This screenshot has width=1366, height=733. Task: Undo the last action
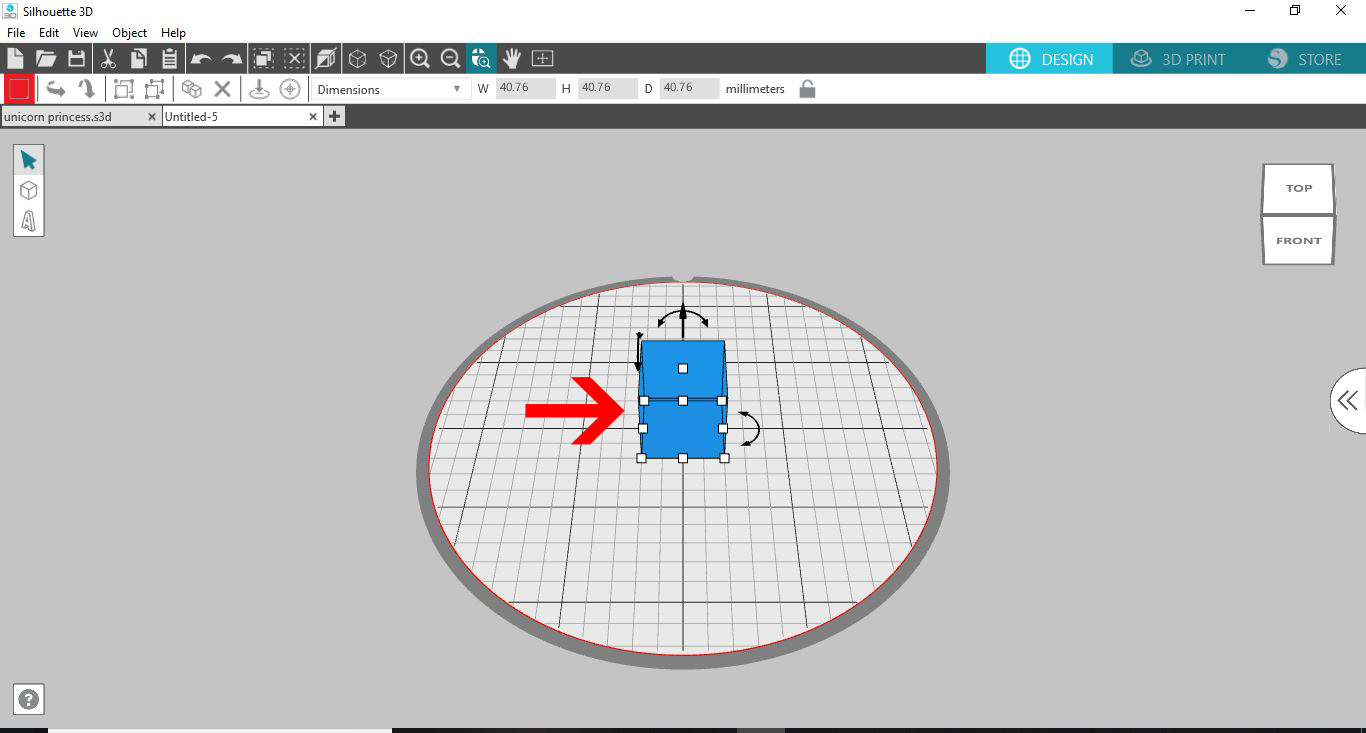pos(201,59)
